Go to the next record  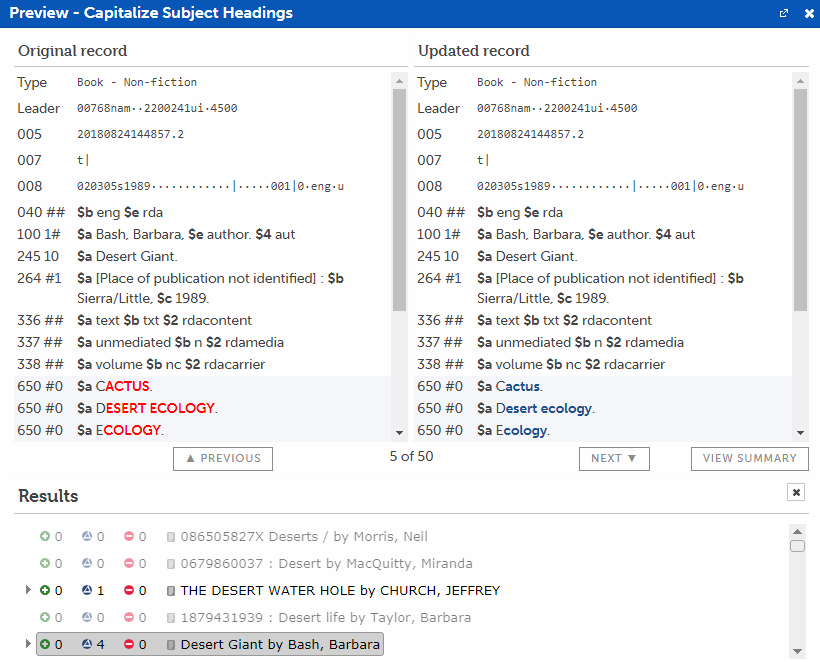tap(614, 458)
